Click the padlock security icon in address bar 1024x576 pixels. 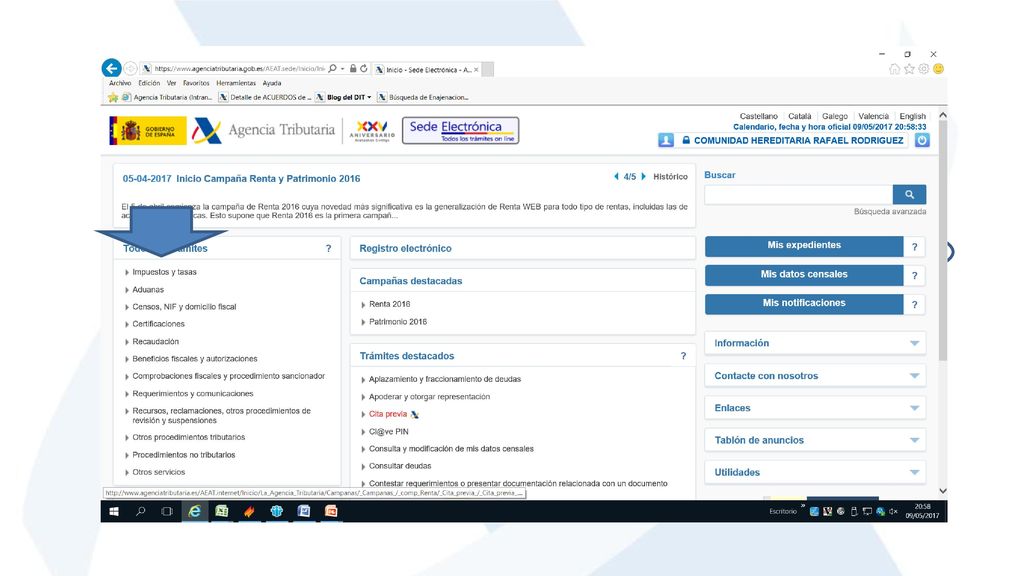point(353,69)
